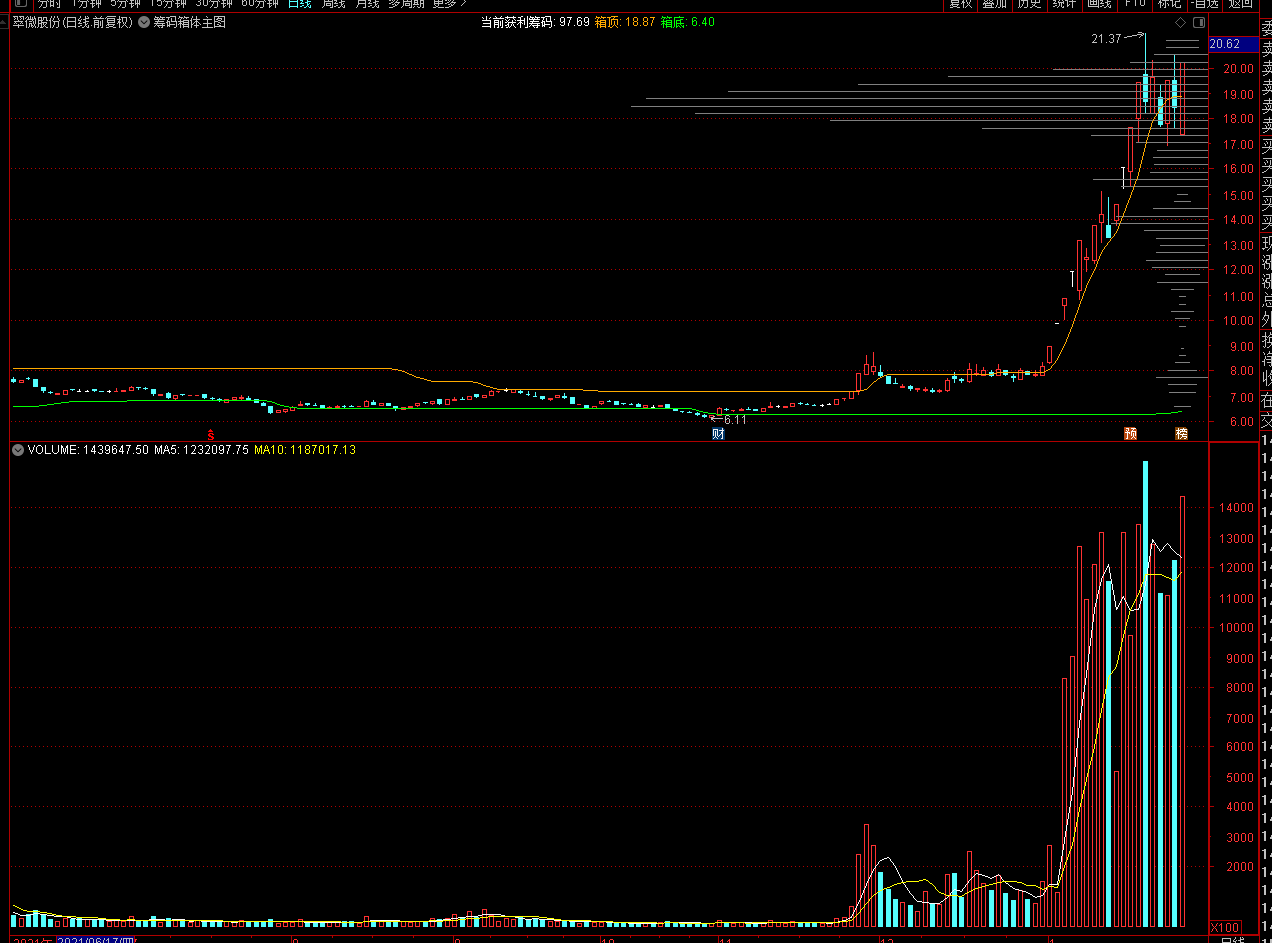Viewport: 1272px width, 943px height.
Task: Click the 2021/06/17 date label
Action: pos(97,941)
